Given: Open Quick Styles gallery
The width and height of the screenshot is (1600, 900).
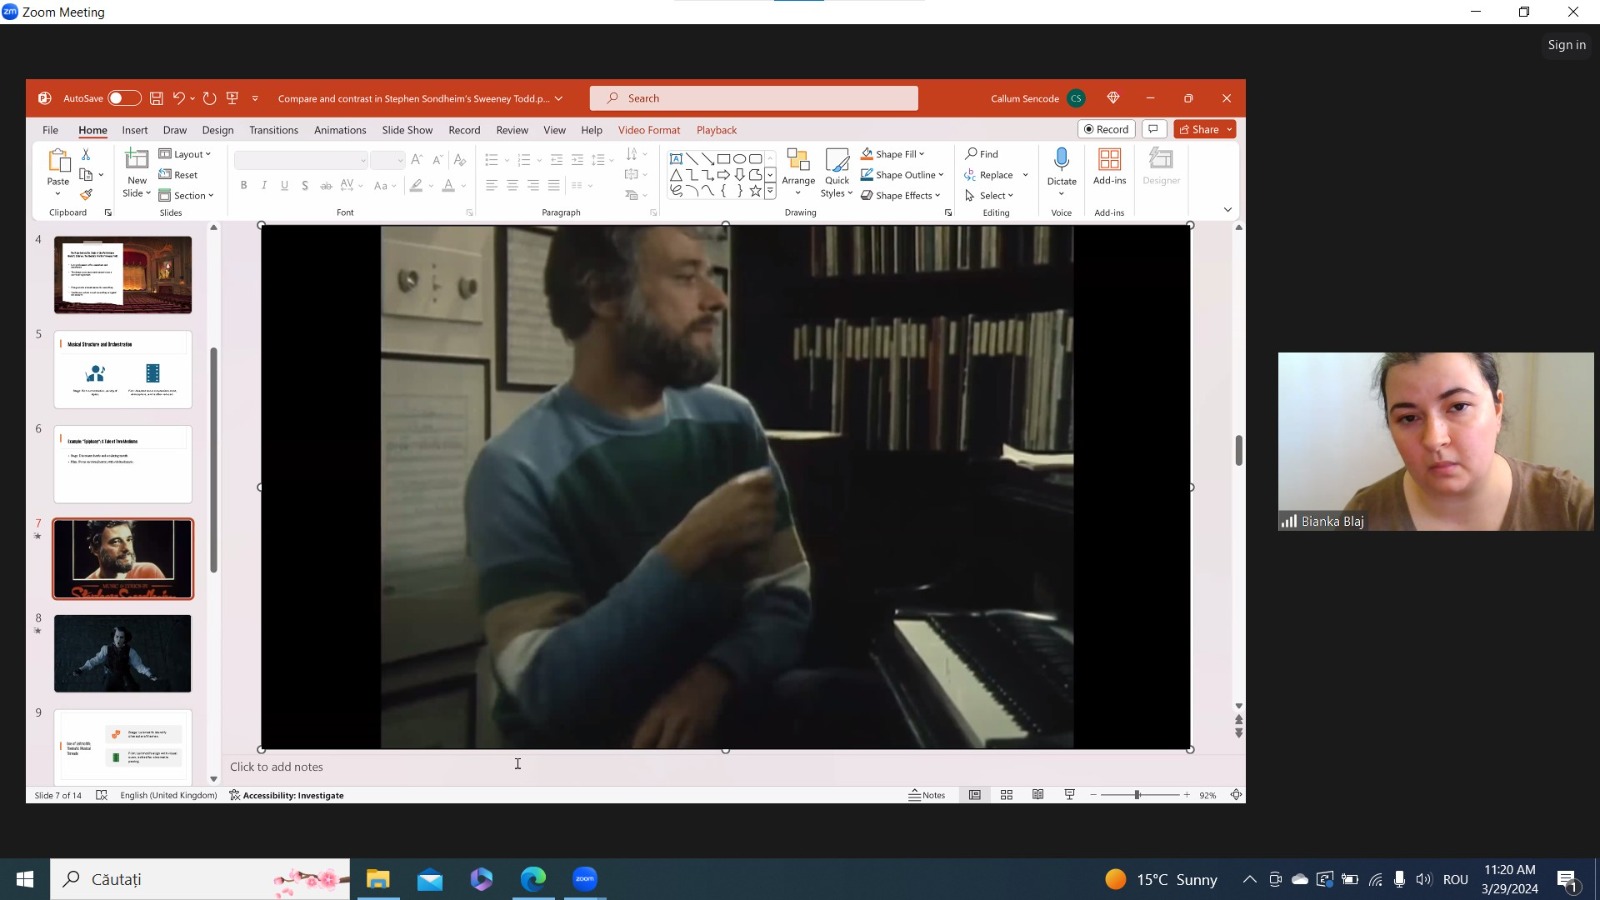Looking at the screenshot, I should click(837, 172).
